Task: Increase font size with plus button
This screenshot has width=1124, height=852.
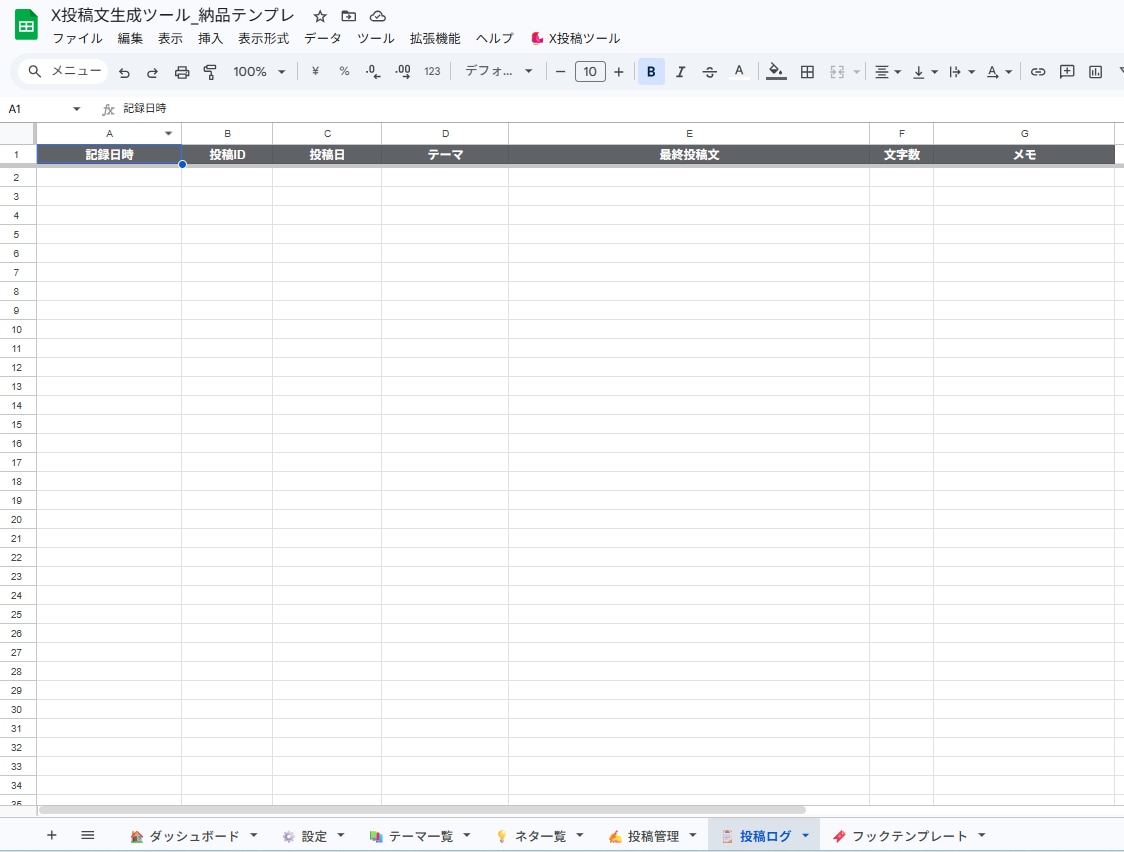Action: 619,72
